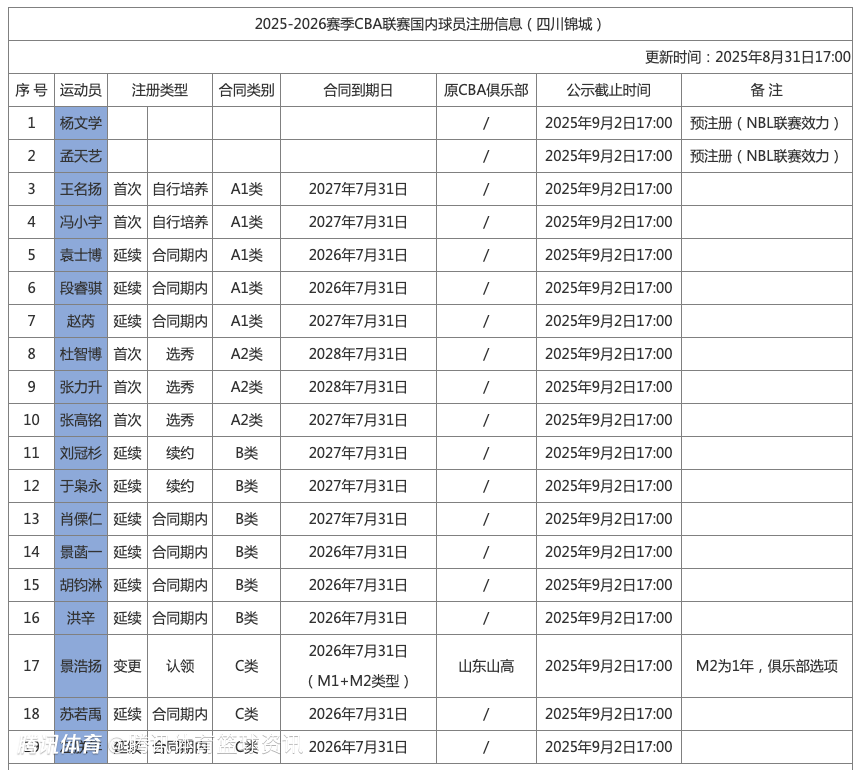The width and height of the screenshot is (858, 770).
Task: Click 预注册 note in 孟天艺's row
Action: [766, 156]
